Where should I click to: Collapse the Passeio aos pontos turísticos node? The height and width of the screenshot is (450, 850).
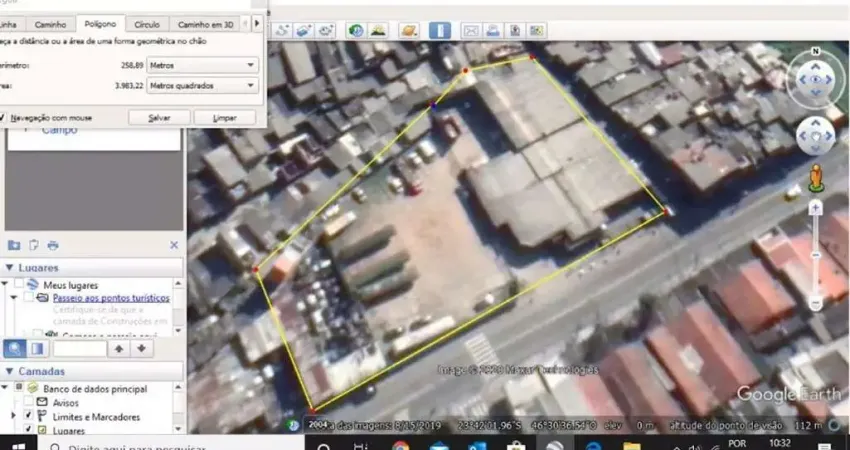pyautogui.click(x=13, y=298)
